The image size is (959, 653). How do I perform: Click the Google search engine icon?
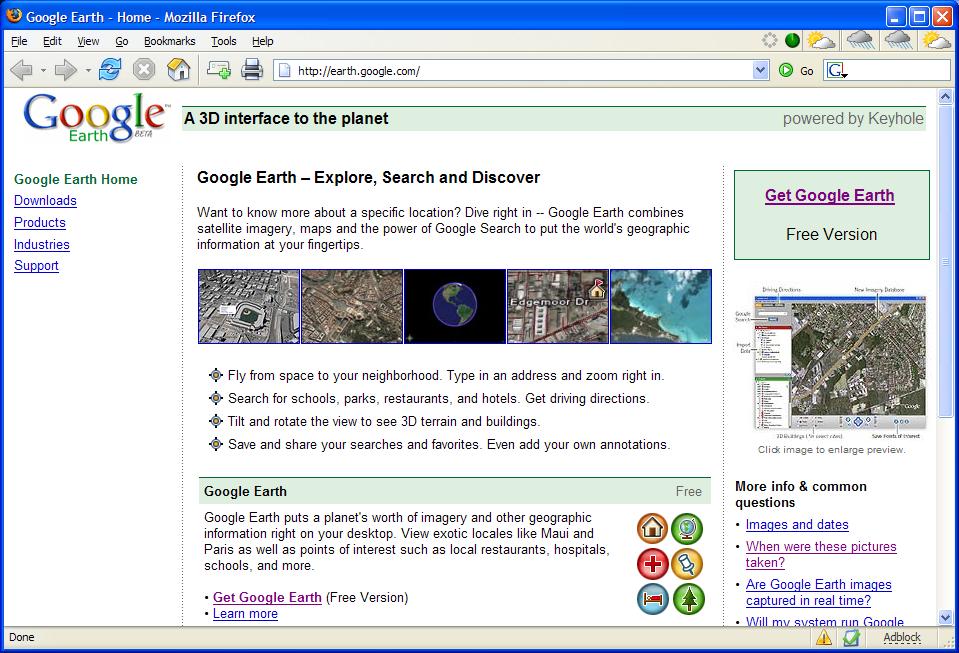837,70
